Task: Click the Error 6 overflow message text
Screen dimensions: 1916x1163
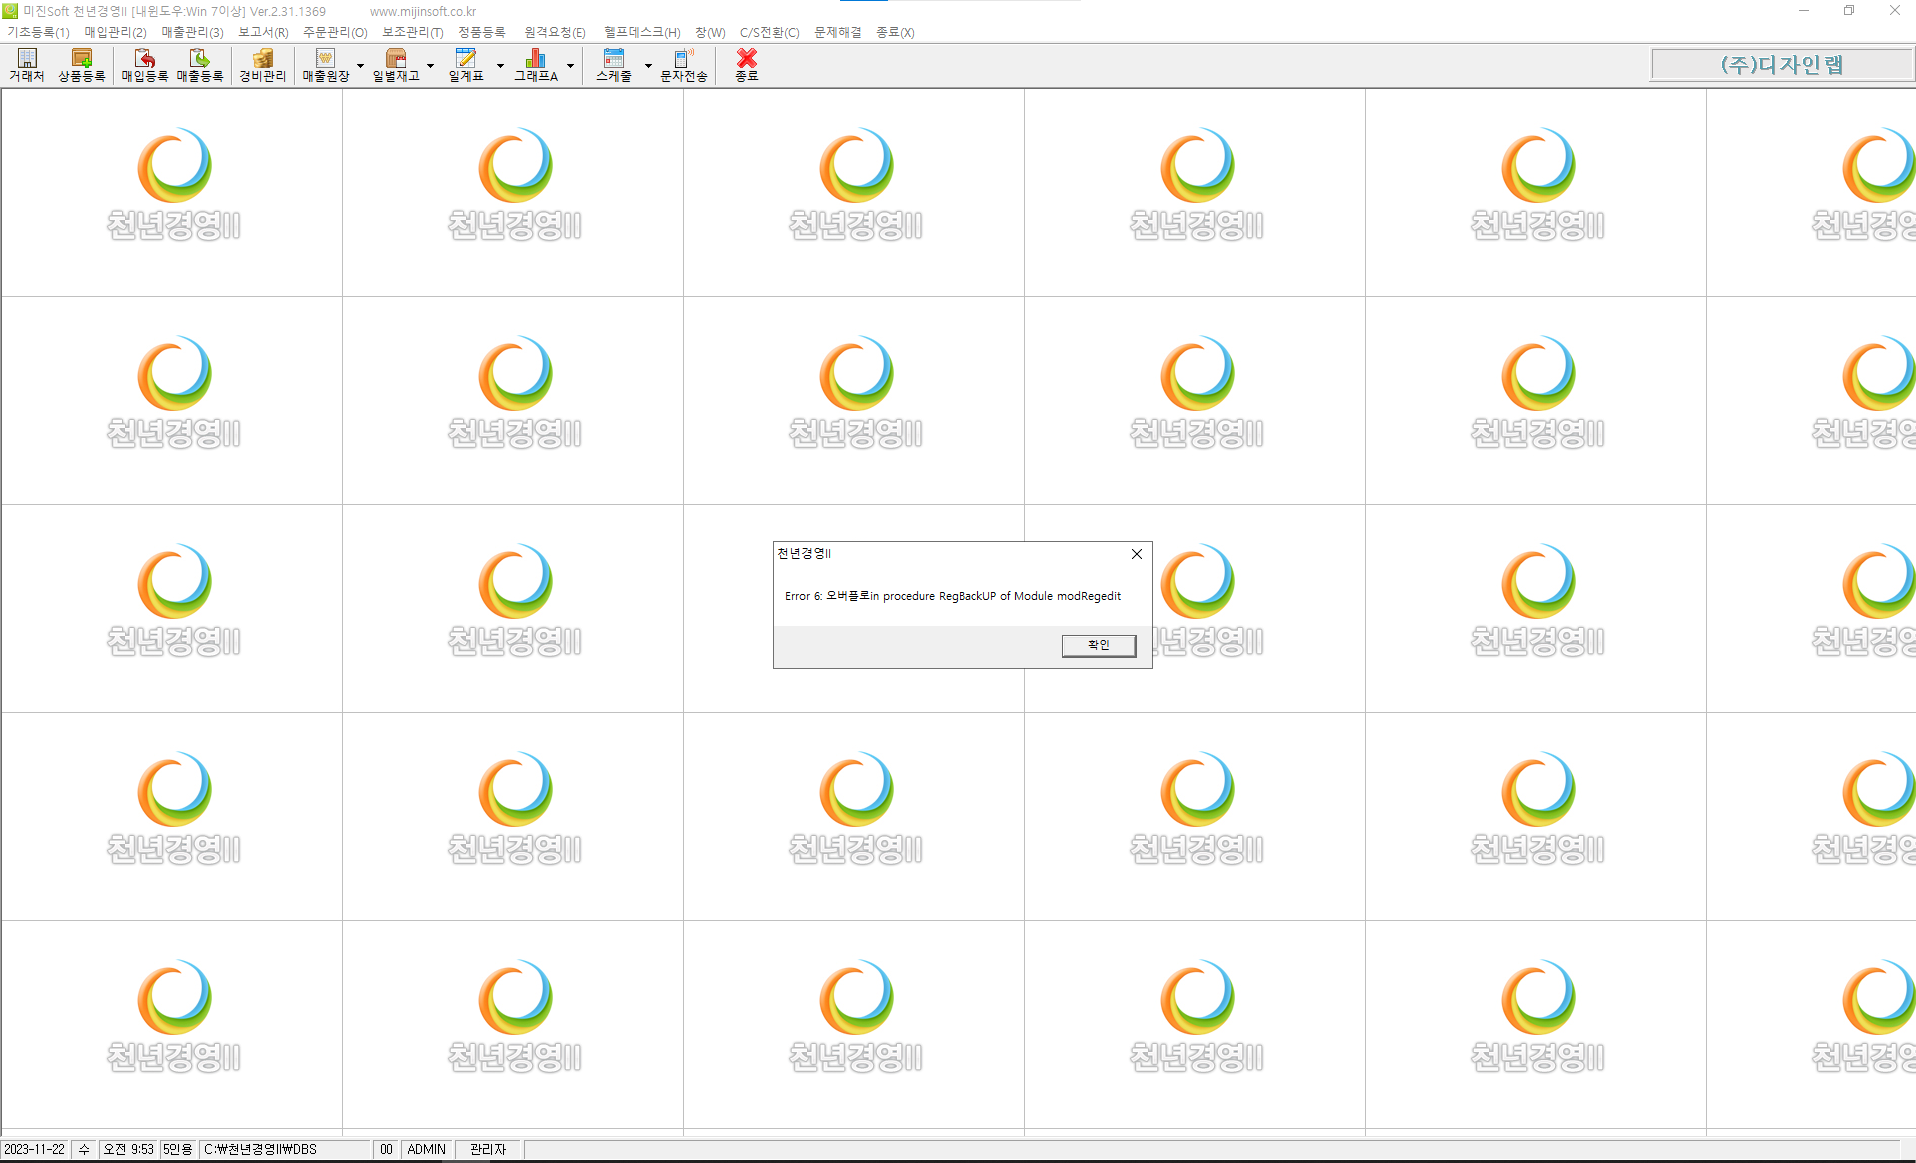Action: (x=953, y=596)
